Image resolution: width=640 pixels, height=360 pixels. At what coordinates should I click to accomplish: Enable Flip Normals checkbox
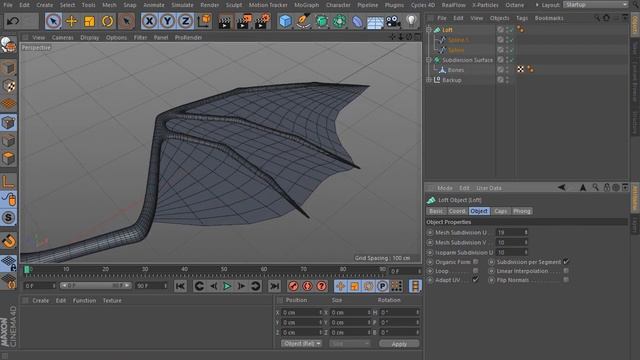pyautogui.click(x=566, y=280)
